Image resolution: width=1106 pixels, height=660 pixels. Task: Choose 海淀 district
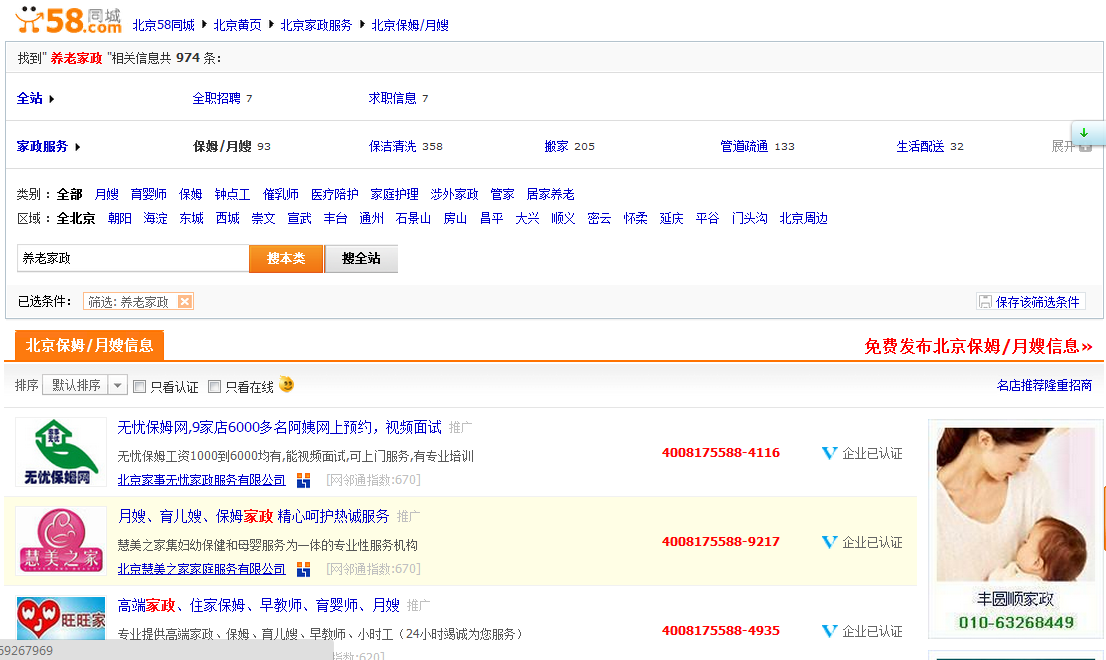click(x=155, y=218)
